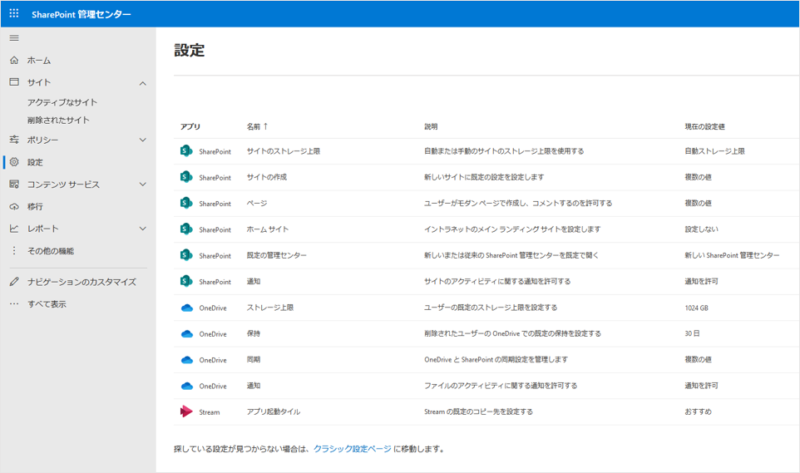Screen dimensions: 800x473
Task: Collapse the サイト section chevron
Action: pyautogui.click(x=142, y=83)
